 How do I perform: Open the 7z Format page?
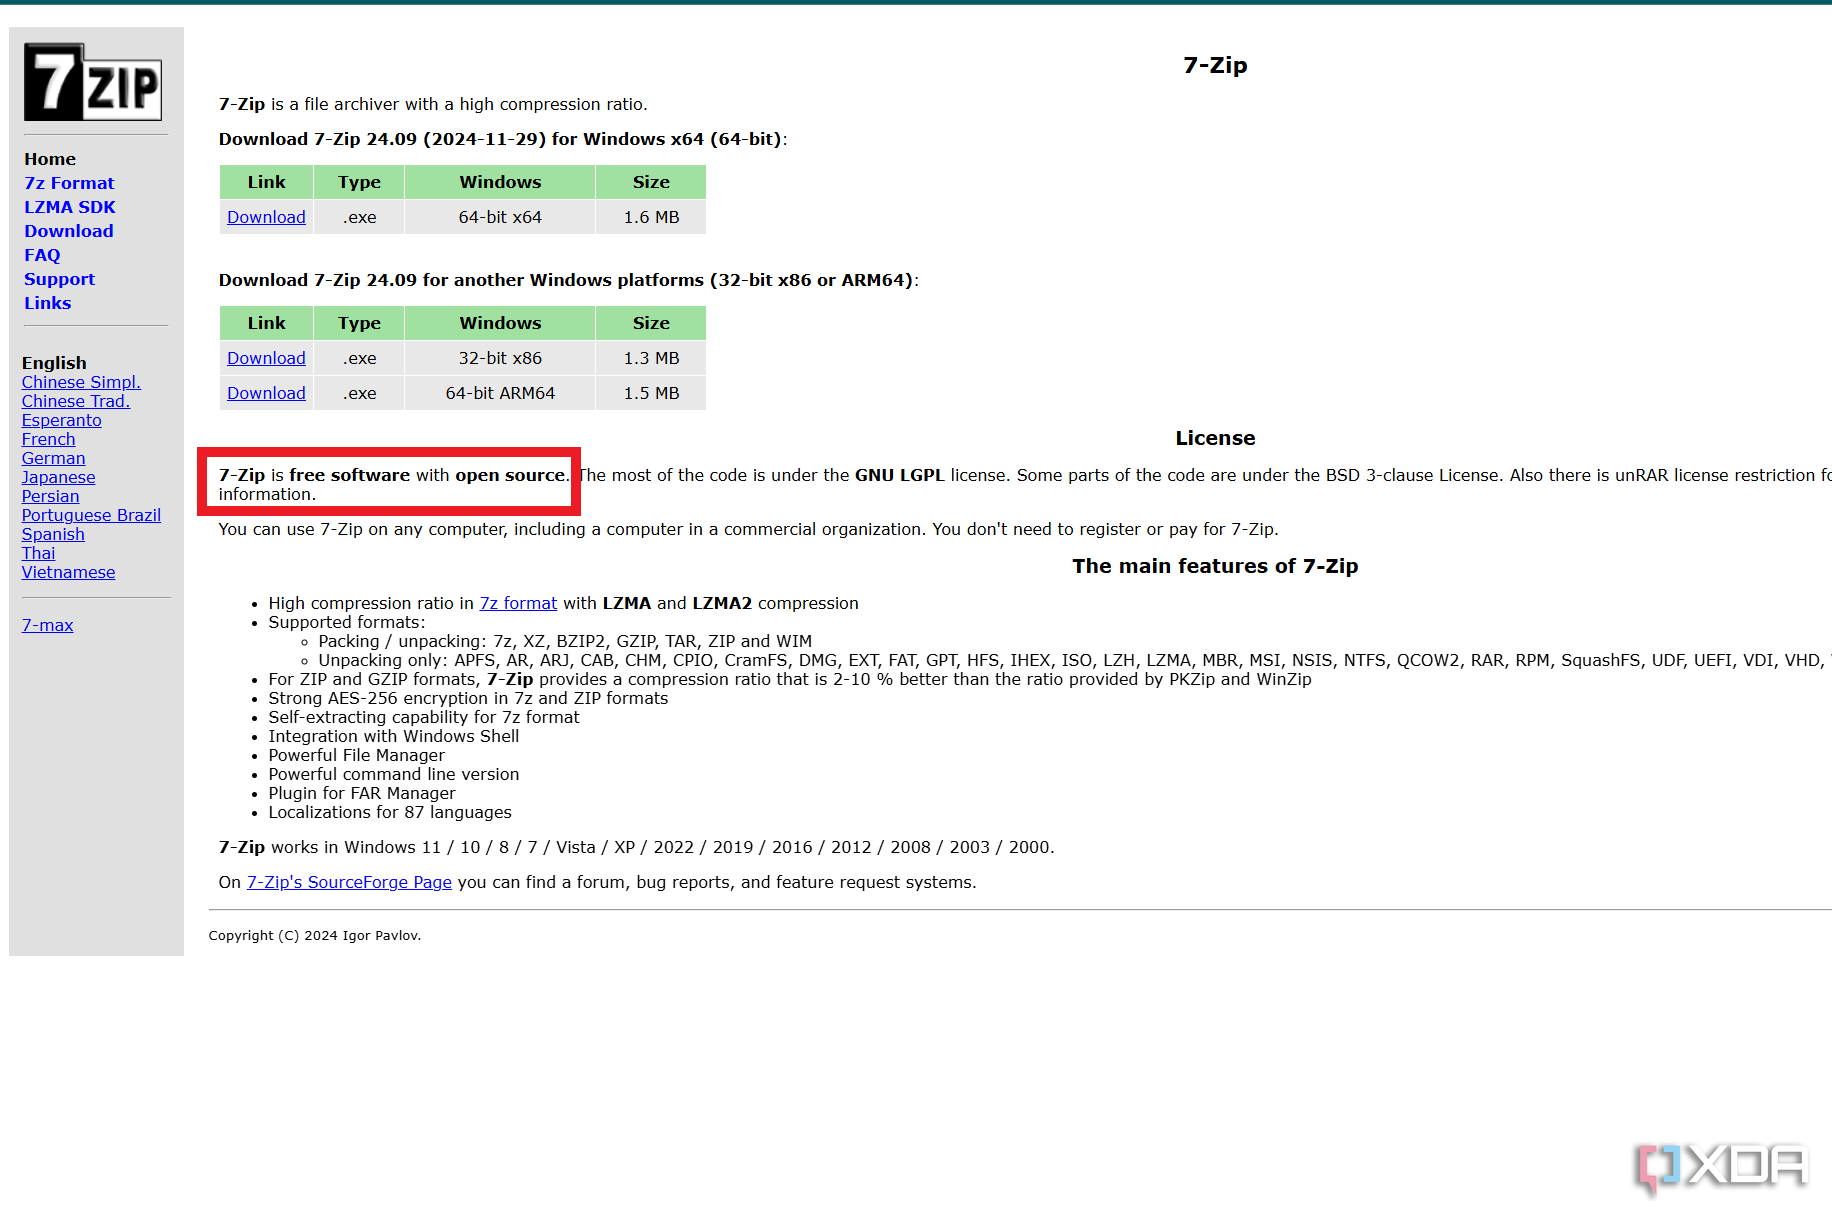pyautogui.click(x=69, y=183)
